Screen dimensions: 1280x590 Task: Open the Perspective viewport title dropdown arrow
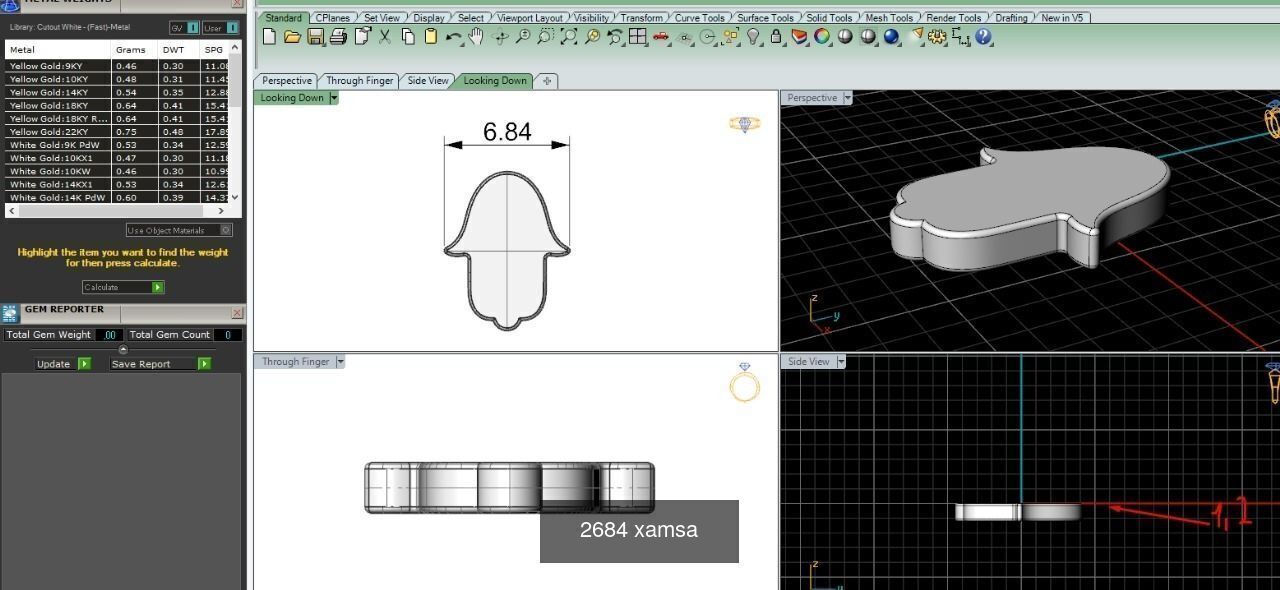tap(847, 98)
